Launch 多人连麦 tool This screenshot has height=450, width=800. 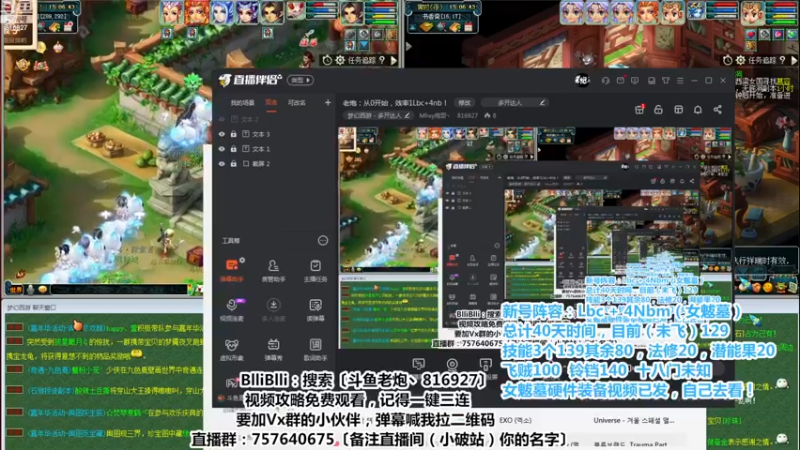(273, 309)
